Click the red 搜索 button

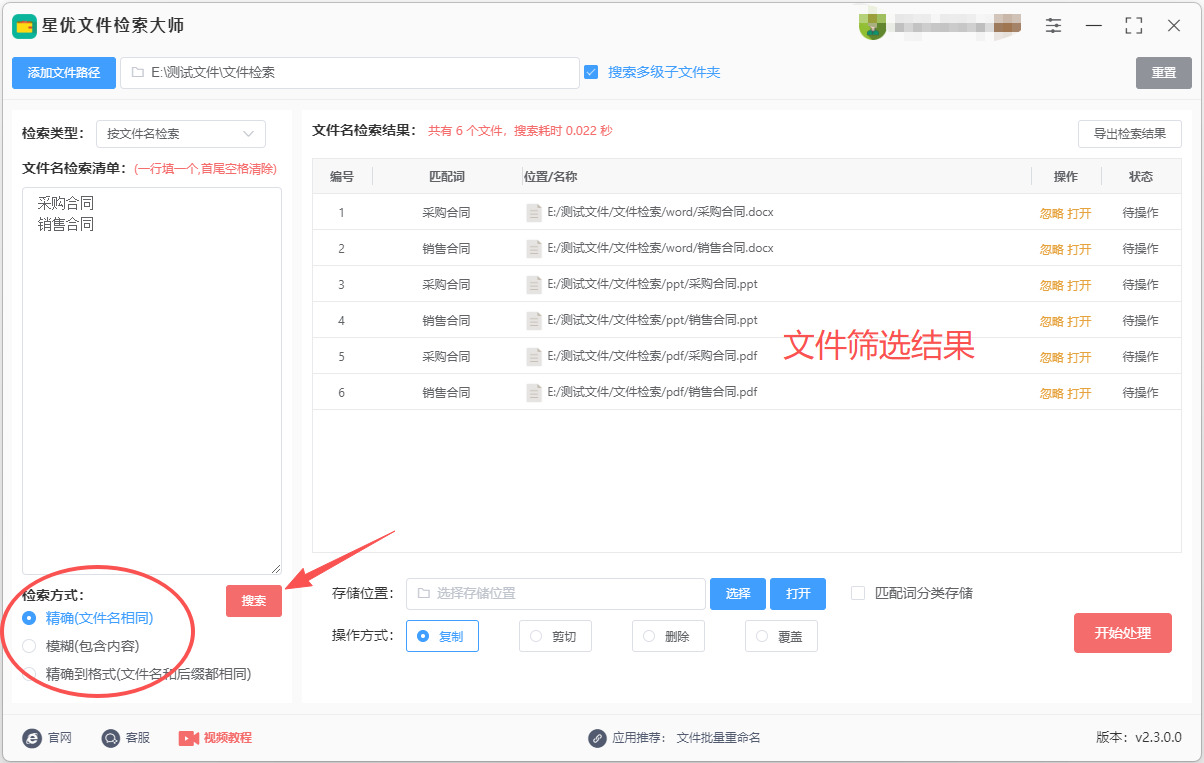(254, 601)
